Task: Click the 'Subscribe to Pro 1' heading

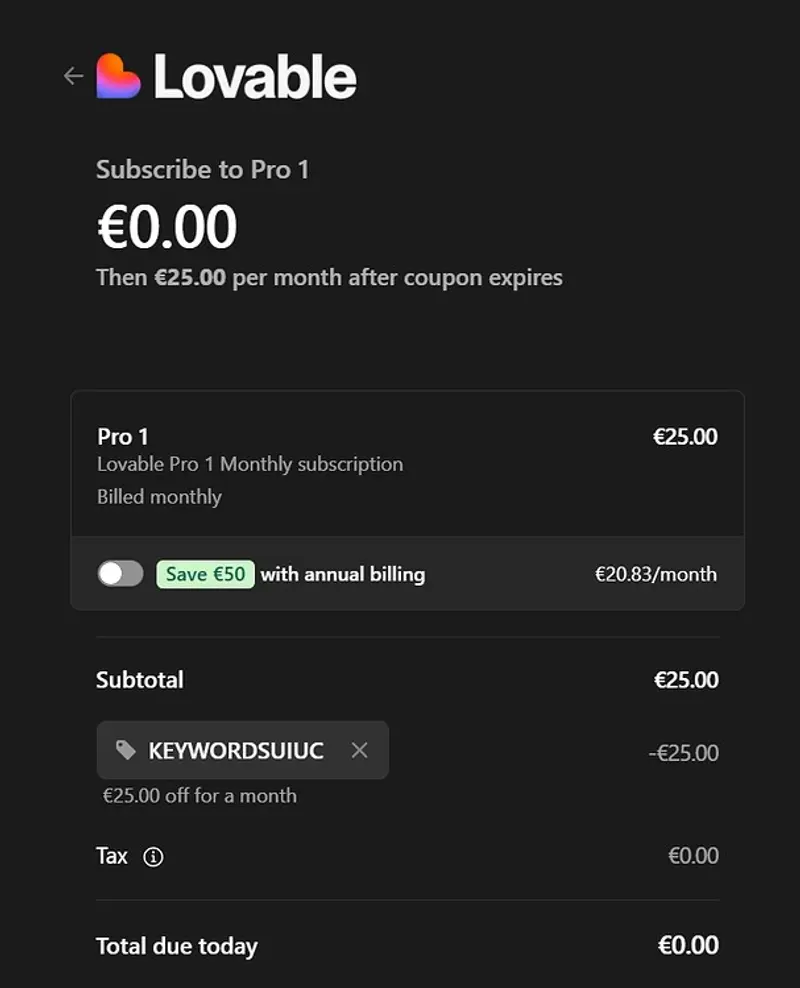Action: 202,170
